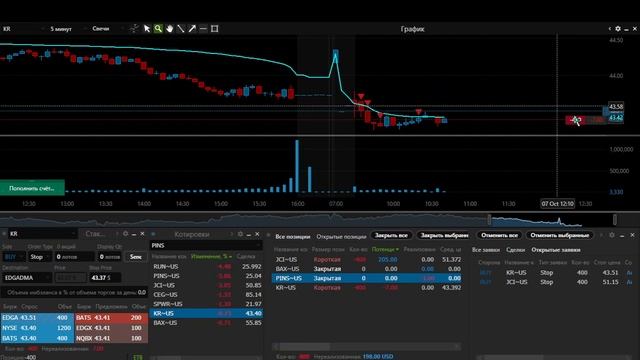Select the JCI~US position row

[x=367, y=259]
